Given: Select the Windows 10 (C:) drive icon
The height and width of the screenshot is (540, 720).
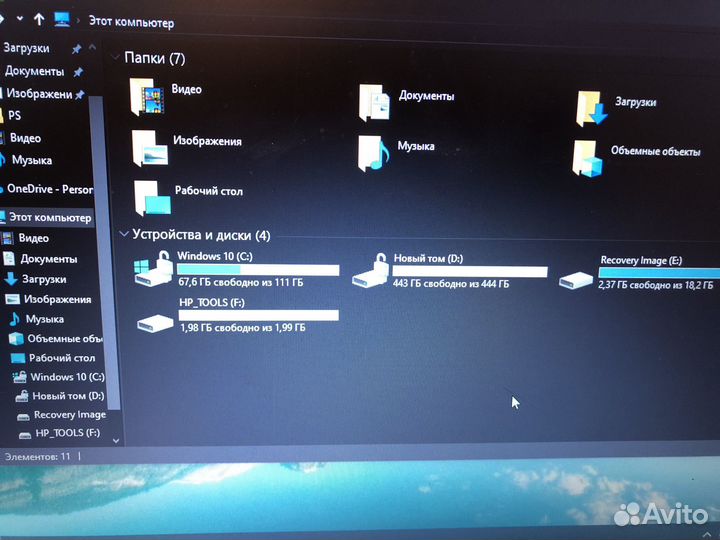Looking at the screenshot, I should [x=153, y=269].
